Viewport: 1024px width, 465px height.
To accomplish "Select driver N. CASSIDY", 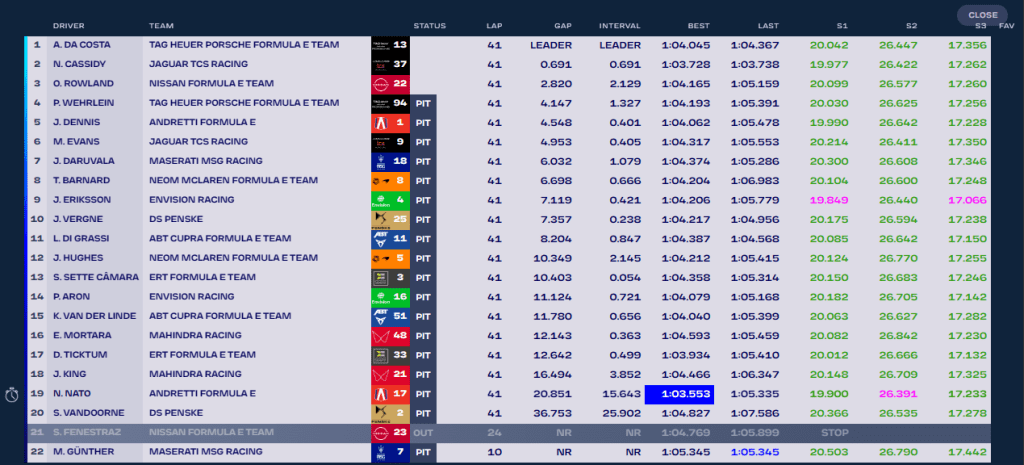I will pyautogui.click(x=79, y=65).
